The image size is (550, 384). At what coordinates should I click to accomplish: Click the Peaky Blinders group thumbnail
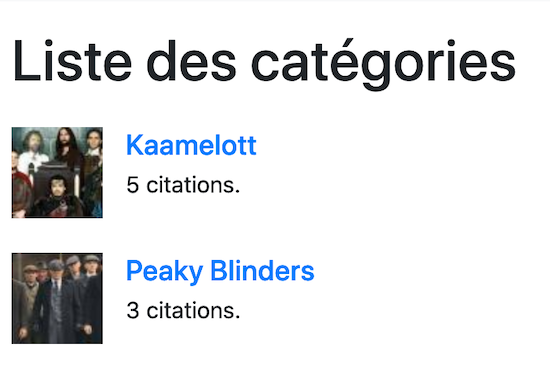coord(57,298)
